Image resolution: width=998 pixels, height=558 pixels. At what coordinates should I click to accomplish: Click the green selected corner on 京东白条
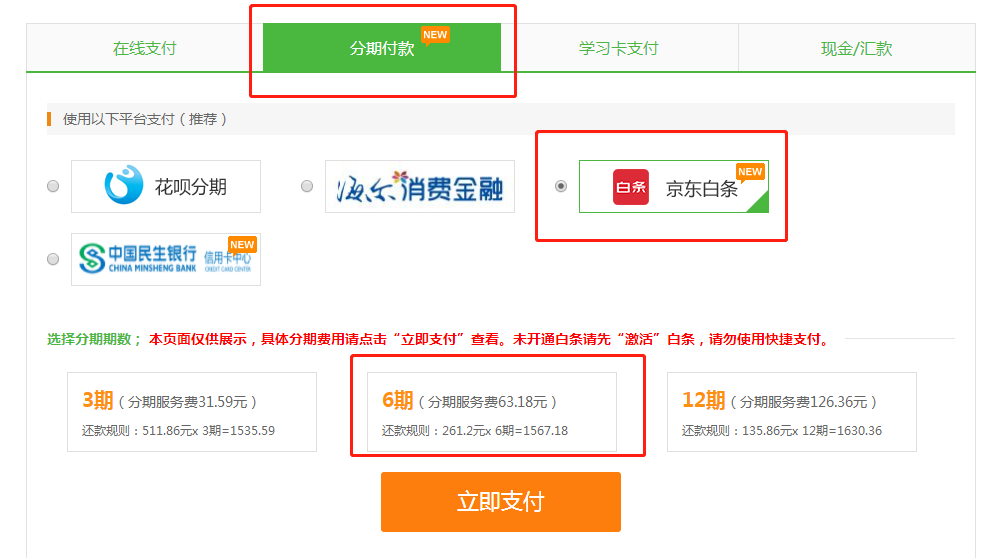coord(758,203)
